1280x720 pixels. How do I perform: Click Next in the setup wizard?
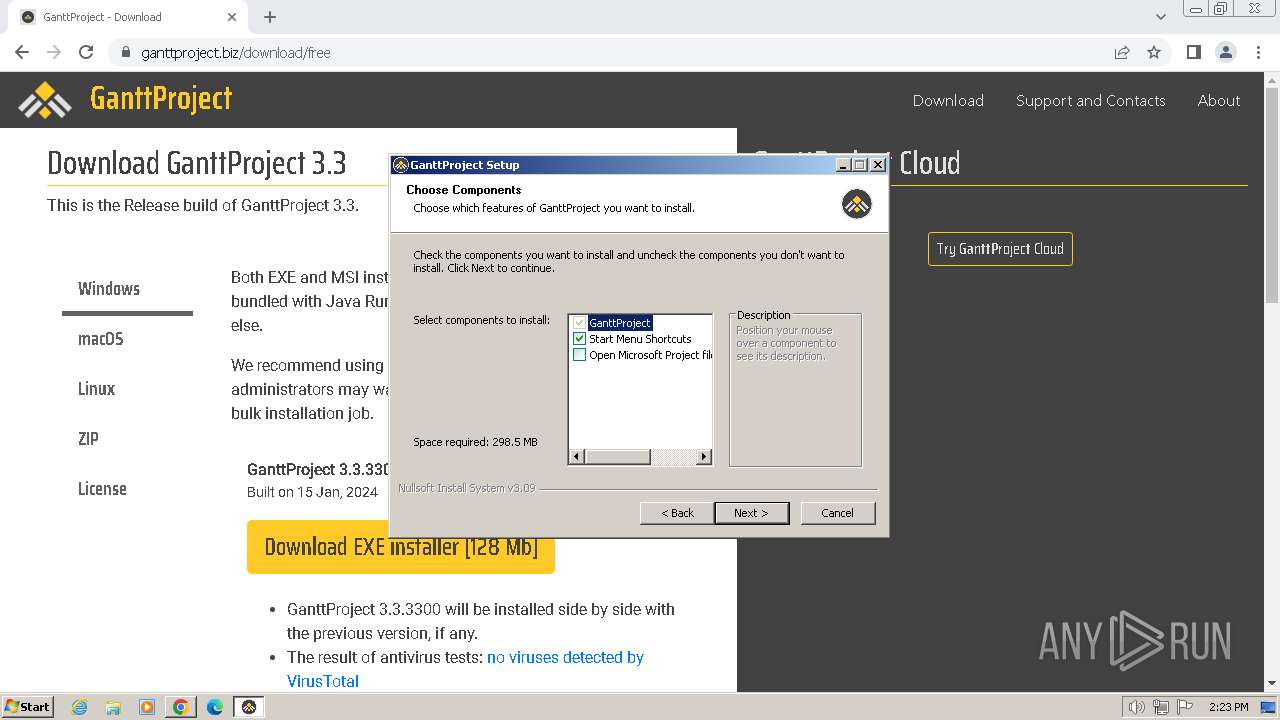[752, 513]
